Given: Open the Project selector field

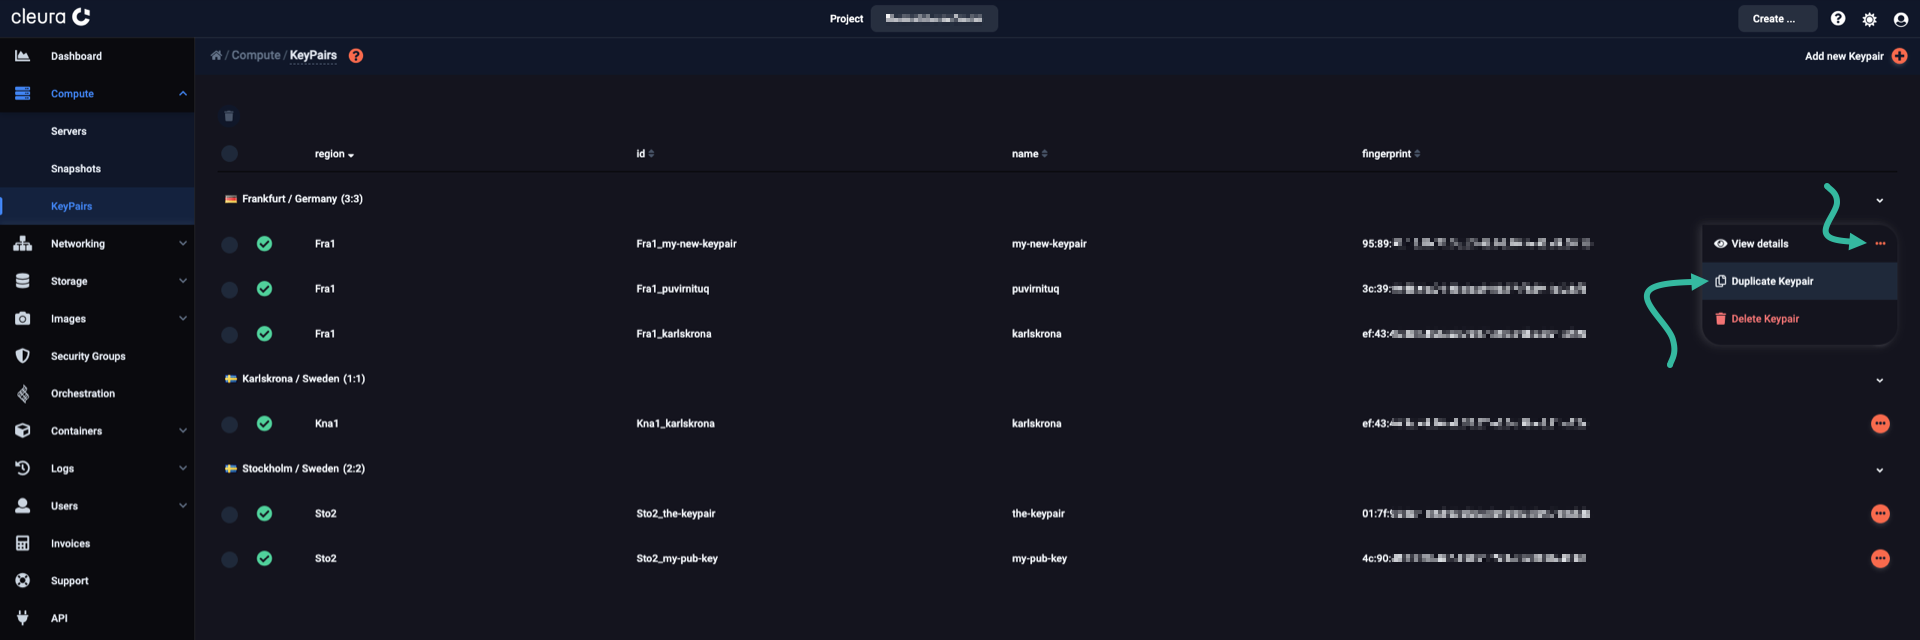Looking at the screenshot, I should coord(934,19).
